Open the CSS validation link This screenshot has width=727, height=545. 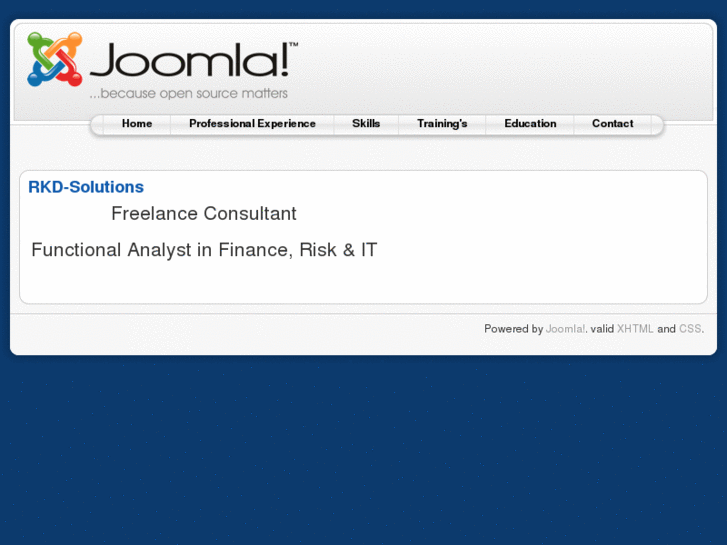tap(690, 329)
